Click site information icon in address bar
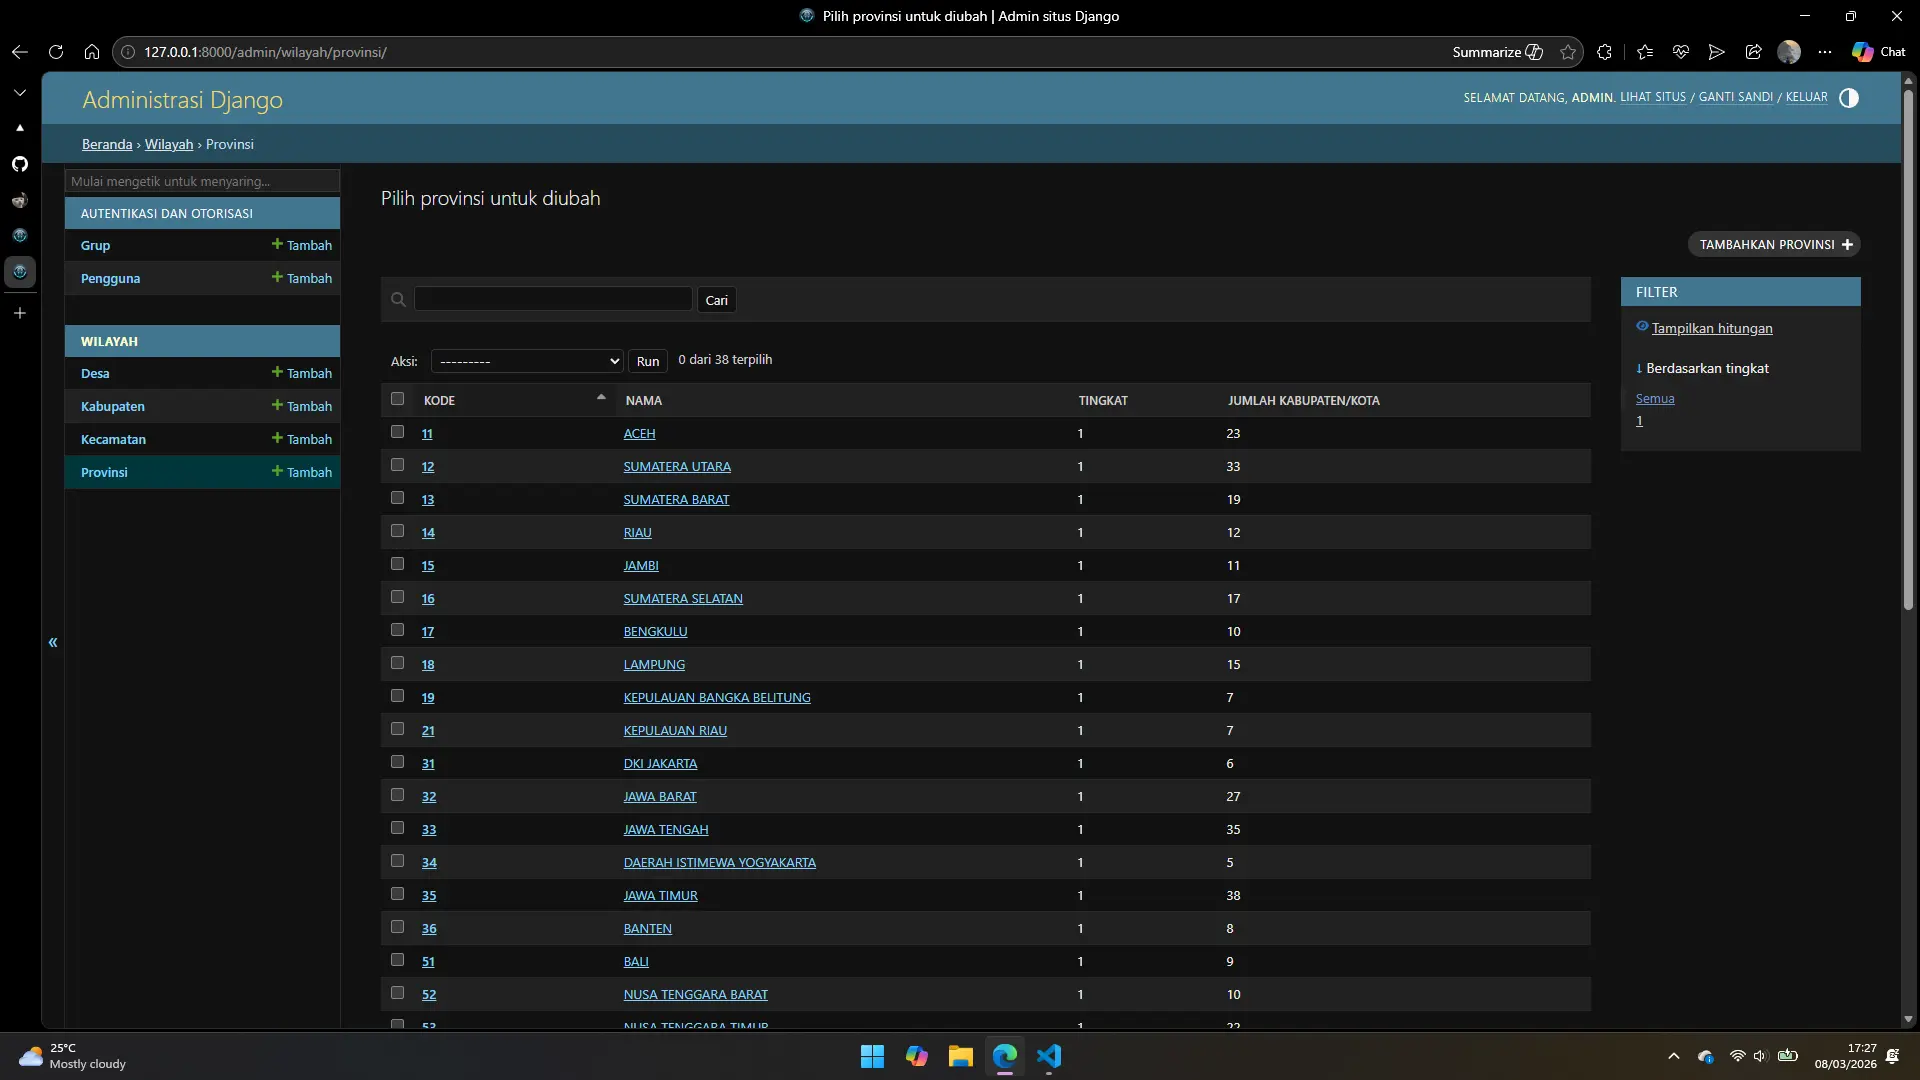Viewport: 1920px width, 1080px height. pos(128,52)
